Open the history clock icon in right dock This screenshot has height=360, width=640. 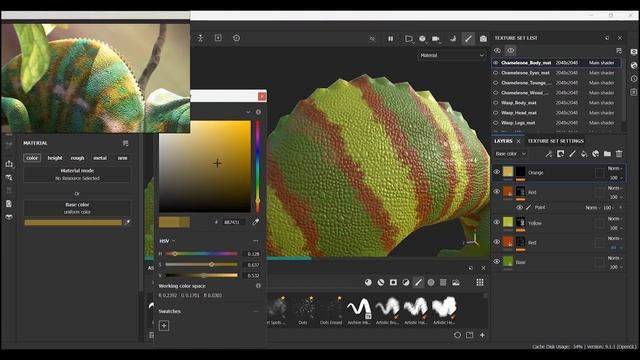(x=634, y=79)
